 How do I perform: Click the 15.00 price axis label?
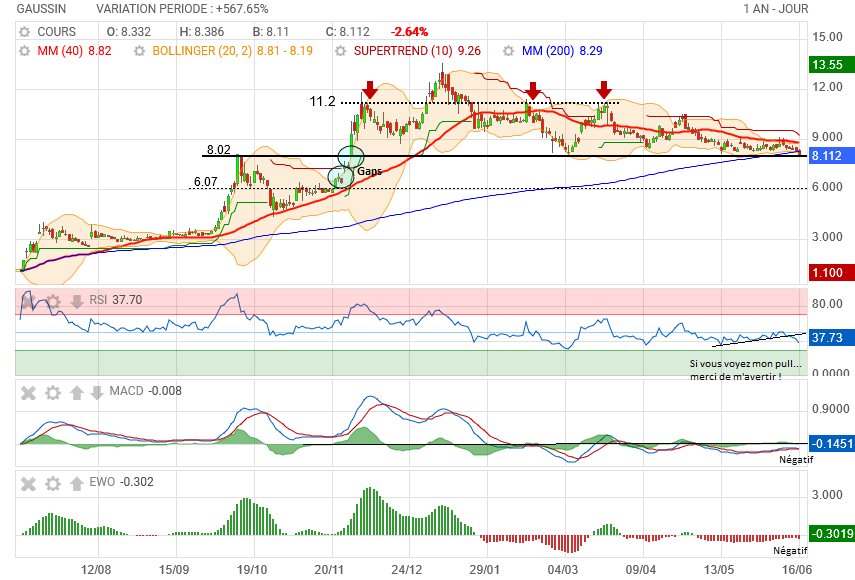coord(827,37)
